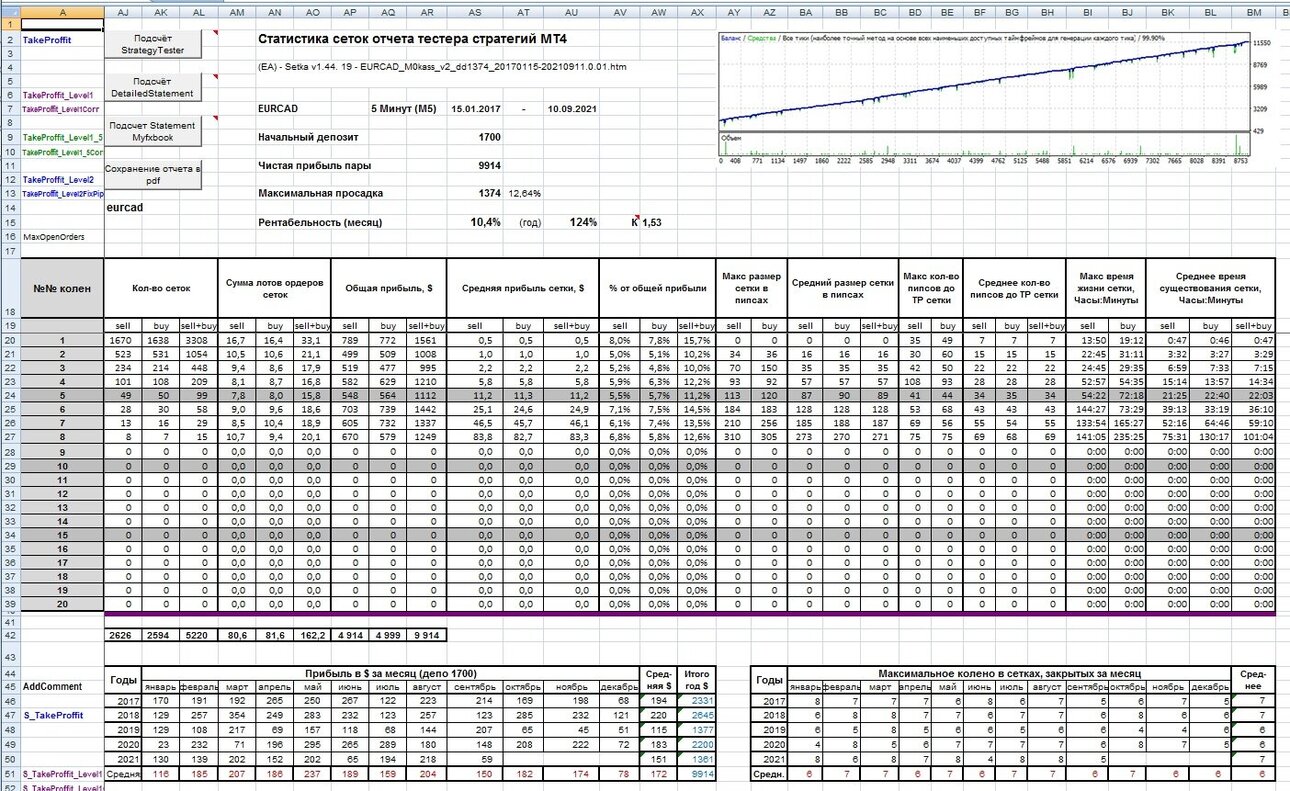Click the initial deposit value 1700 in row 9

click(x=489, y=137)
